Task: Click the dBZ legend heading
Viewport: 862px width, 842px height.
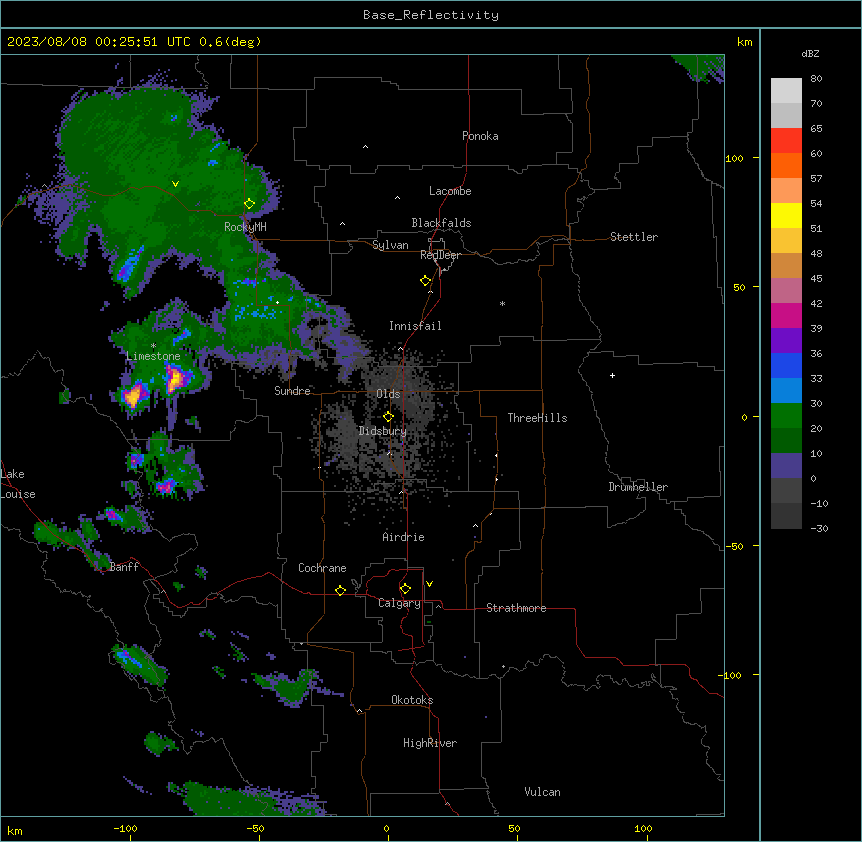Action: click(810, 53)
